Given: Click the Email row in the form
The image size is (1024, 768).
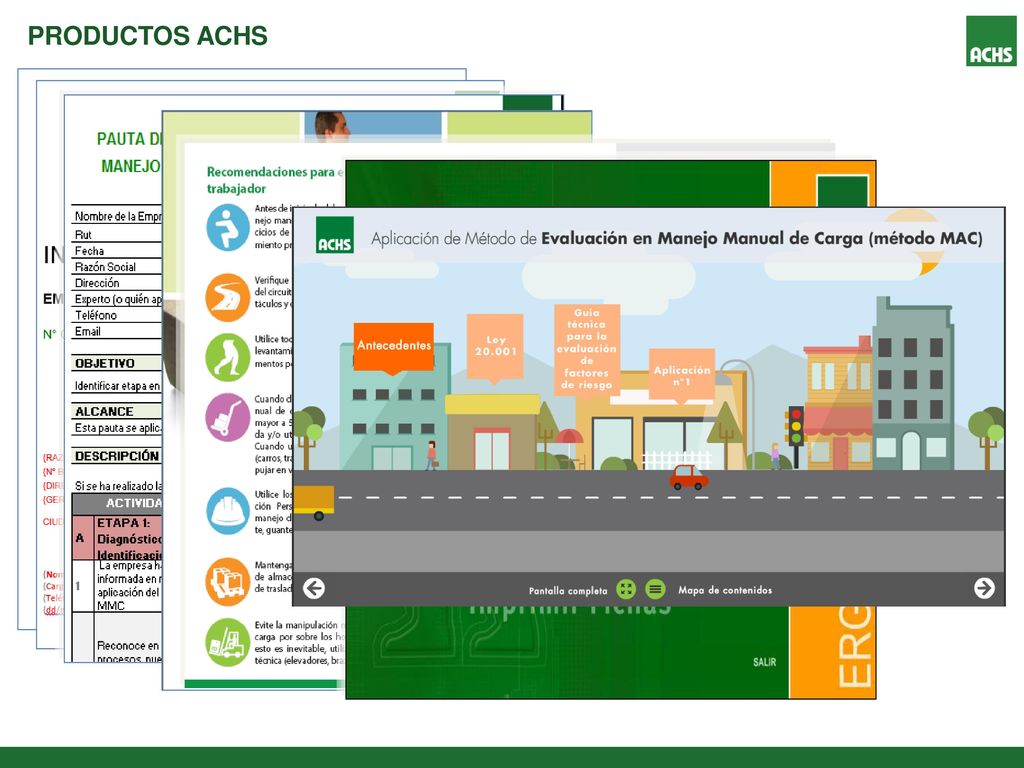Looking at the screenshot, I should point(116,331).
